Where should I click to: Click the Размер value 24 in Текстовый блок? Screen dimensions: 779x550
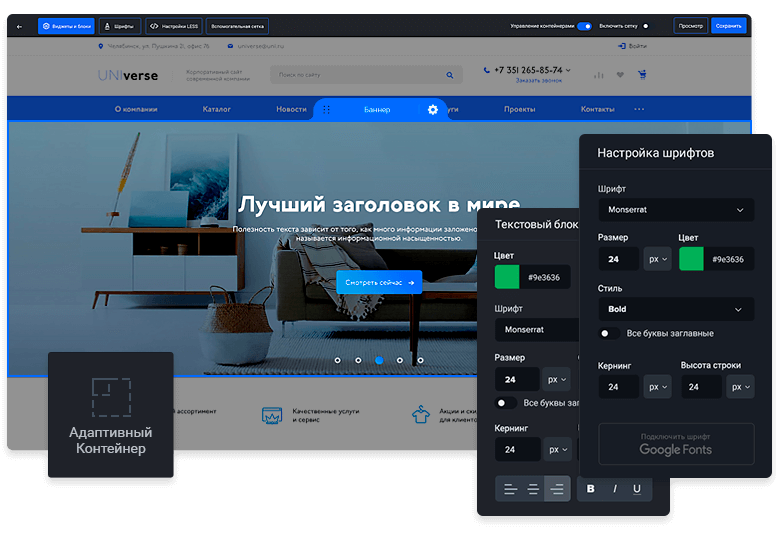[x=517, y=380]
